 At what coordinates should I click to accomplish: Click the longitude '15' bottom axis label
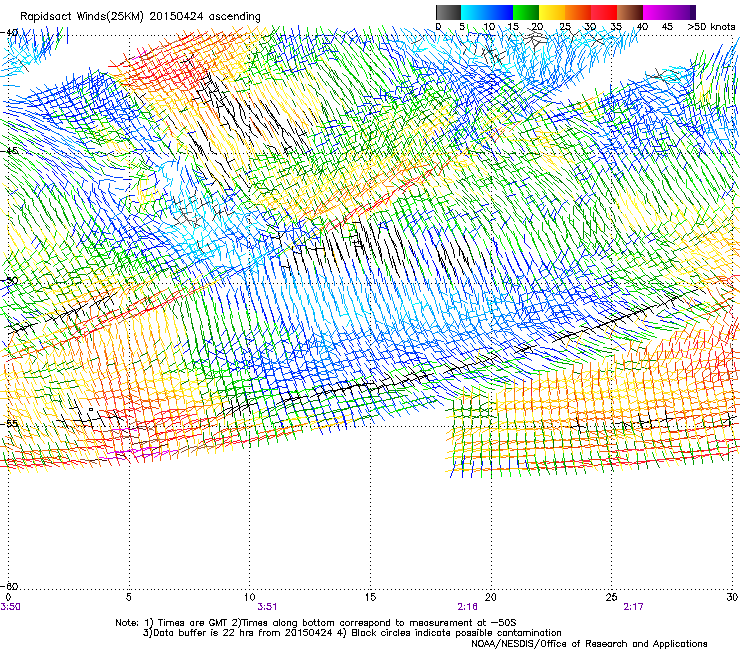pyautogui.click(x=370, y=597)
